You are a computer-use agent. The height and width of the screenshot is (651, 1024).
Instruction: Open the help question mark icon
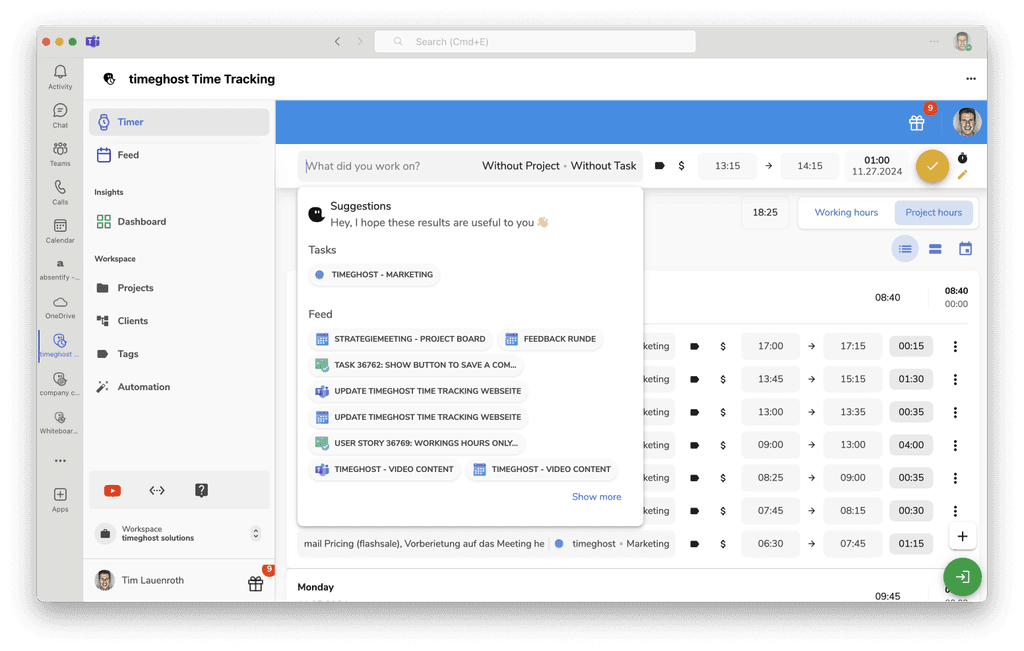pos(201,490)
